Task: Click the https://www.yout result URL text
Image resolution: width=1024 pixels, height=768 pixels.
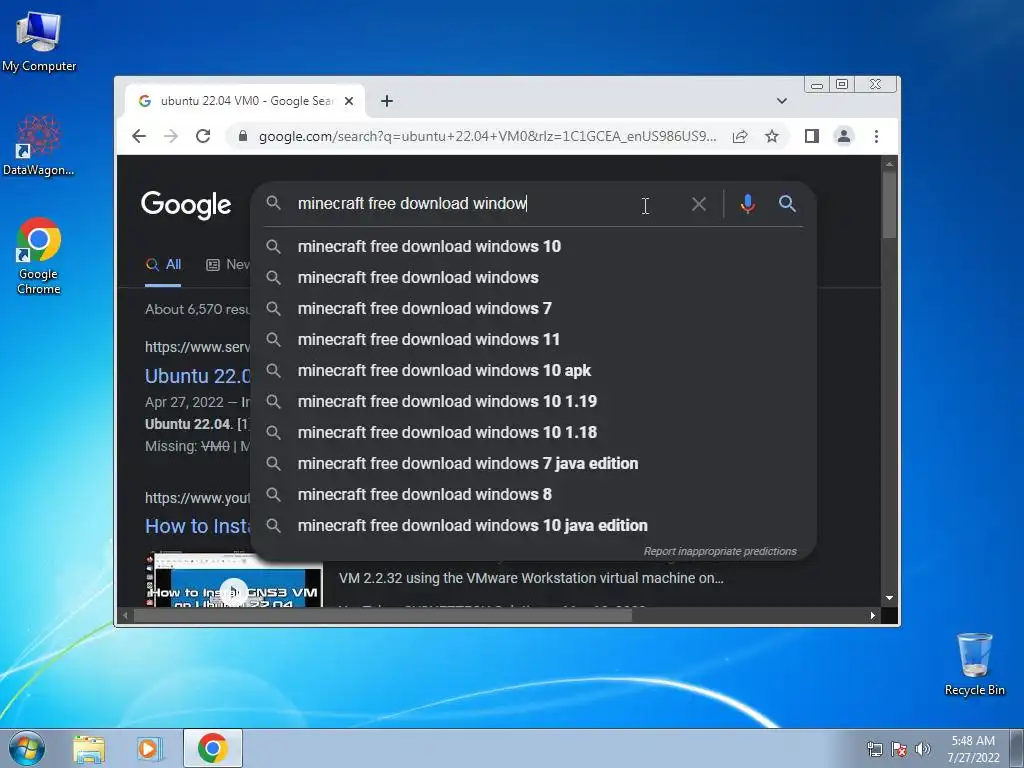Action: point(197,498)
